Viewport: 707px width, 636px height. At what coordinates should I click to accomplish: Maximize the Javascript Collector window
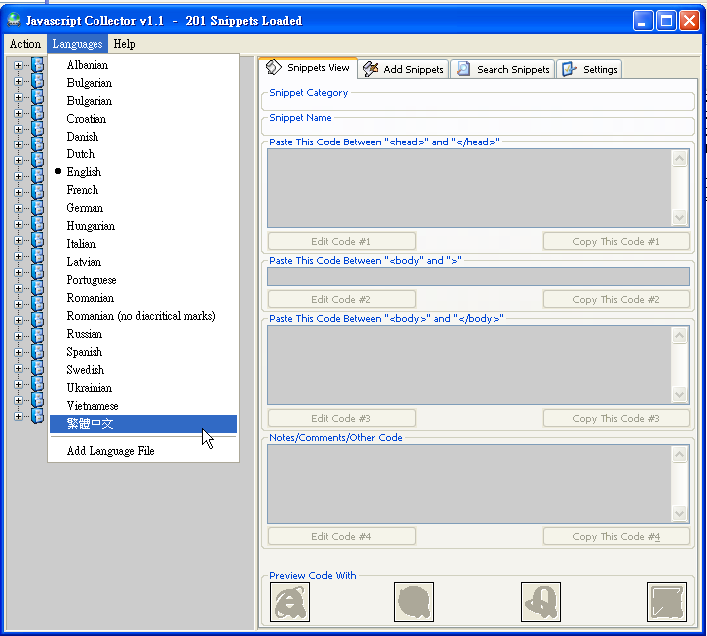666,20
